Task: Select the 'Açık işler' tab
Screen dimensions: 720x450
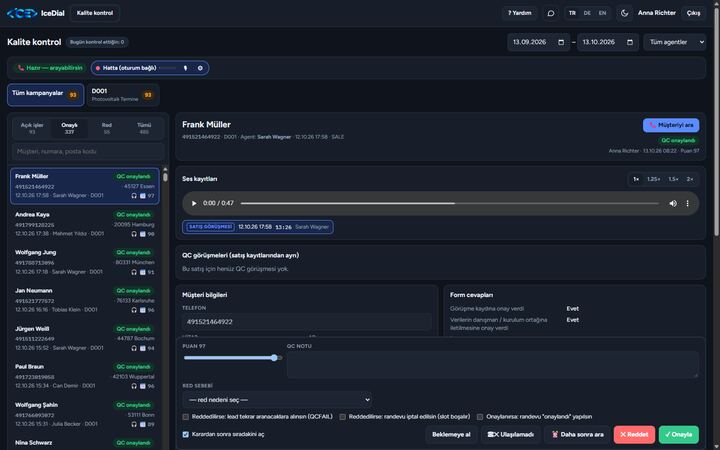Action: pos(32,129)
